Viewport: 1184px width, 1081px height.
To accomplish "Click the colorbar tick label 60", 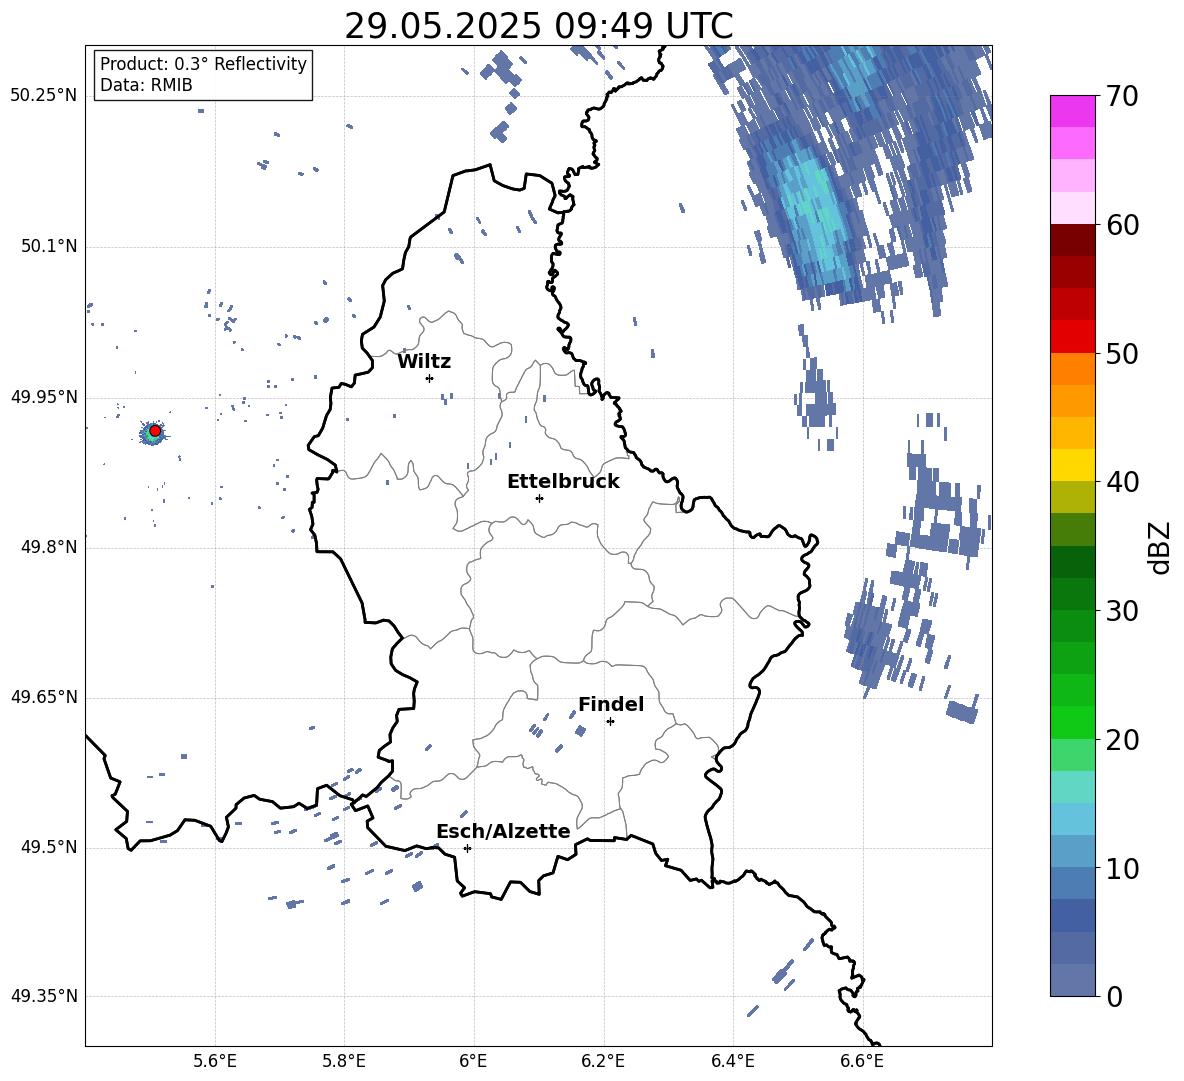I will (1122, 225).
